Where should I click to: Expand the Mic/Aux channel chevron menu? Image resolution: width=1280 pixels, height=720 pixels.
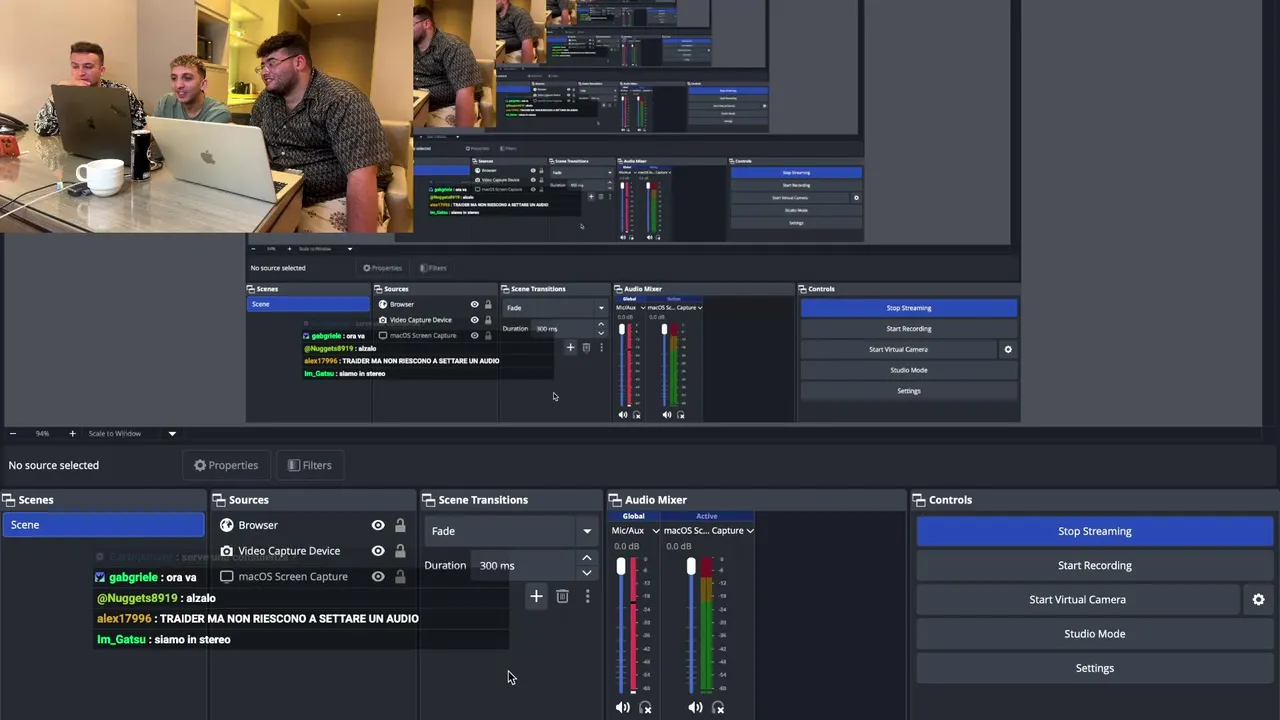pyautogui.click(x=655, y=531)
